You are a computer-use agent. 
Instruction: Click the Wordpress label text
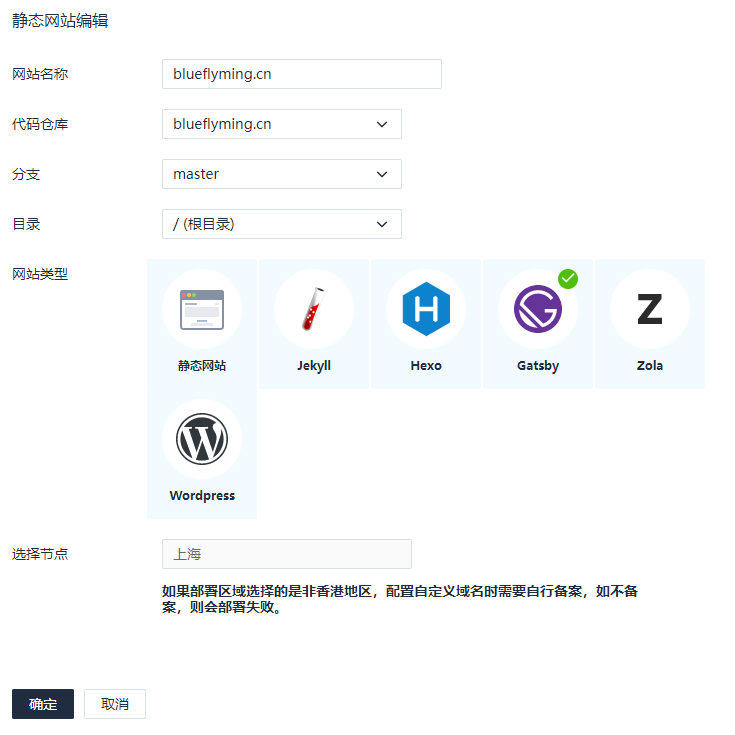tap(202, 495)
